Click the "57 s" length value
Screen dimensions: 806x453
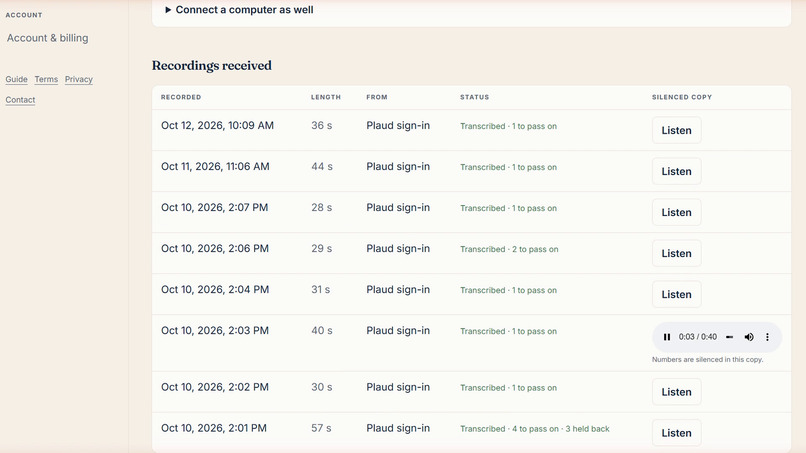pos(321,428)
